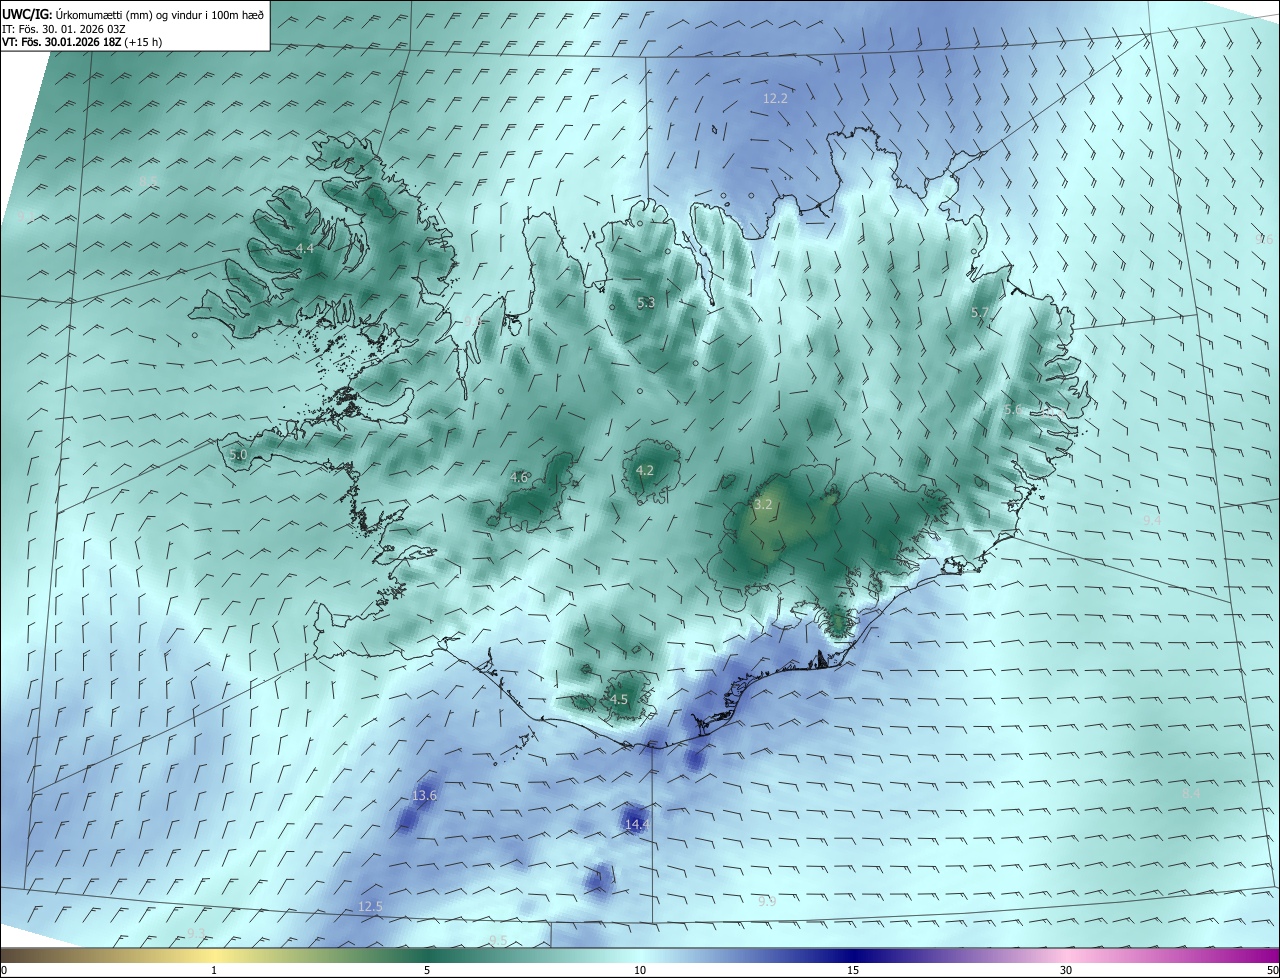Click the 5.3 value label in north Iceland

(646, 302)
